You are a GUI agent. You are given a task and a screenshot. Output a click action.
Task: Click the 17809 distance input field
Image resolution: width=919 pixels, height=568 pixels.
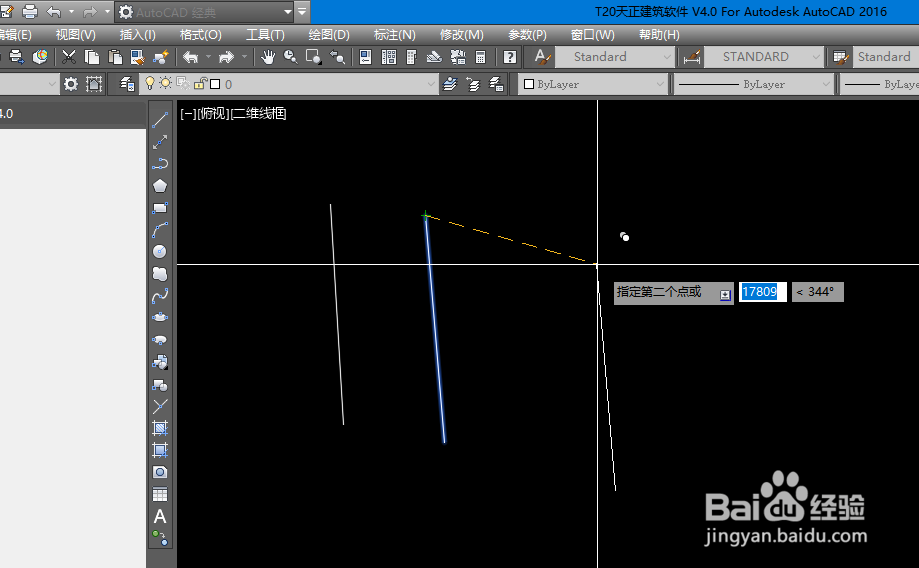tap(763, 292)
